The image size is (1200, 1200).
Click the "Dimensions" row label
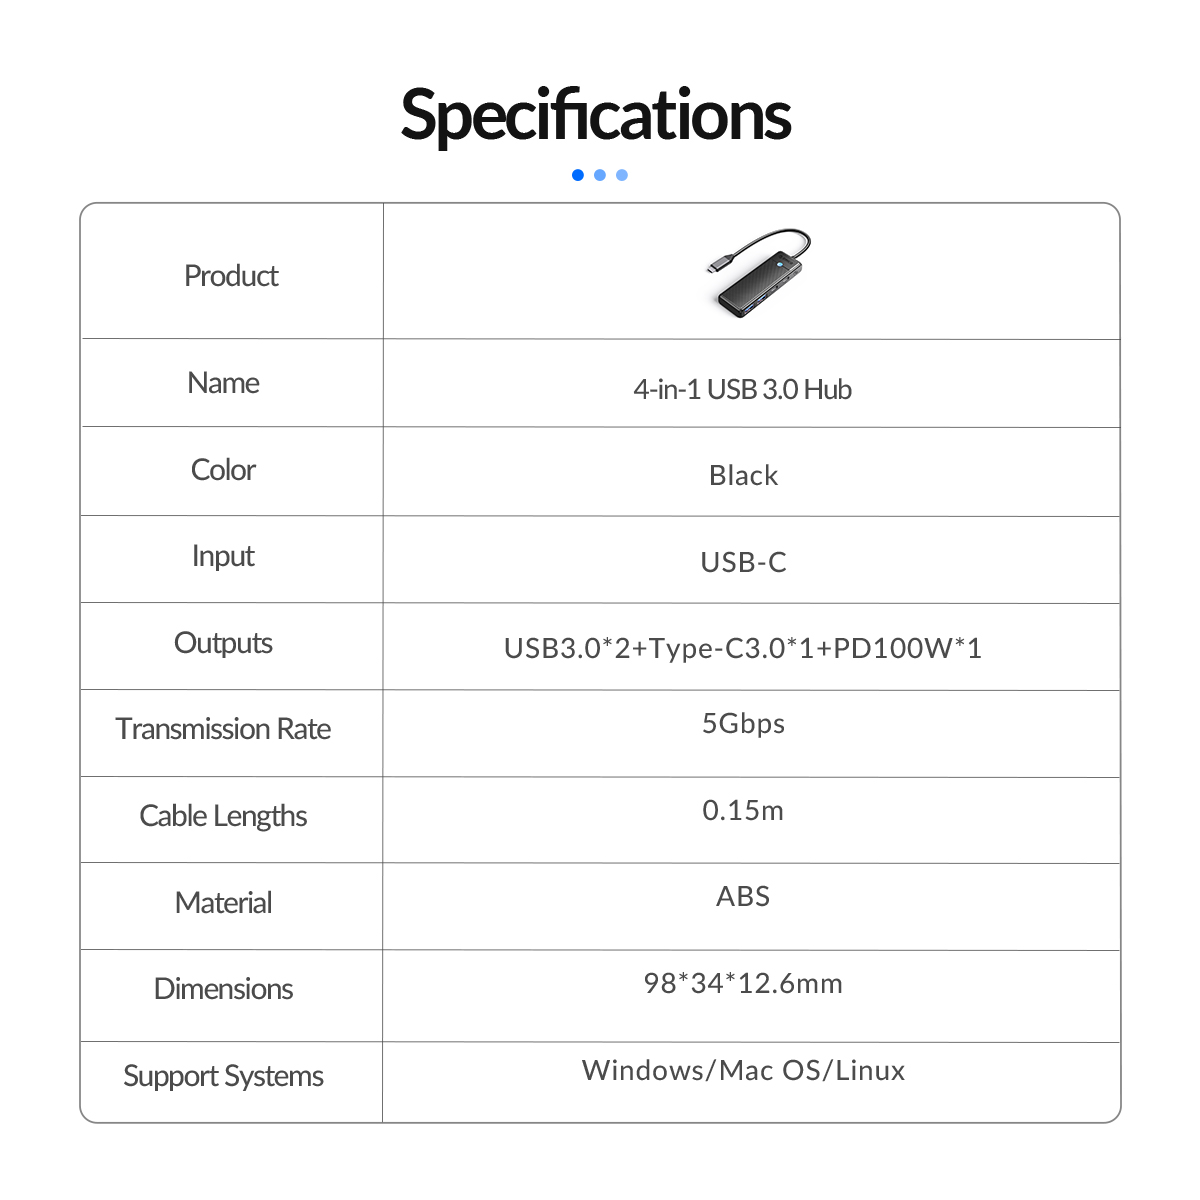[x=223, y=989]
